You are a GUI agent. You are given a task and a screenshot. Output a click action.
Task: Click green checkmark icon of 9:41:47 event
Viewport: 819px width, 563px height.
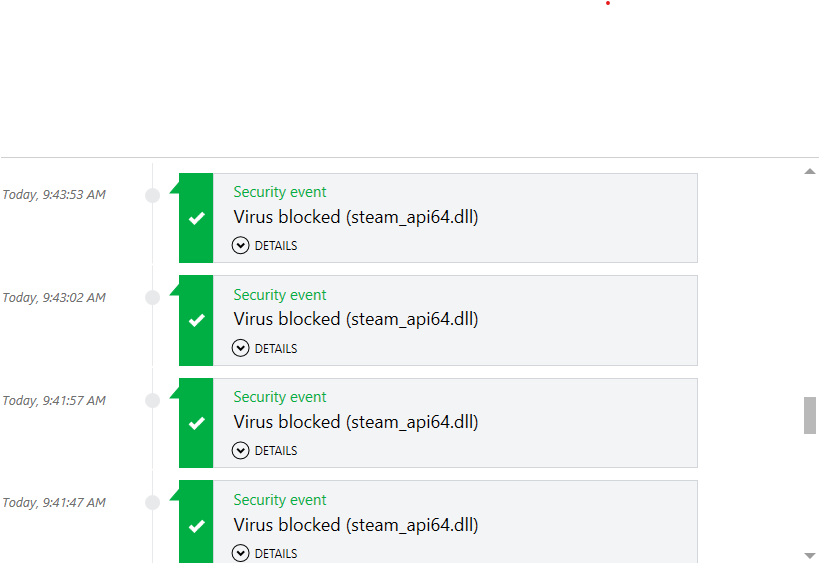pyautogui.click(x=196, y=526)
